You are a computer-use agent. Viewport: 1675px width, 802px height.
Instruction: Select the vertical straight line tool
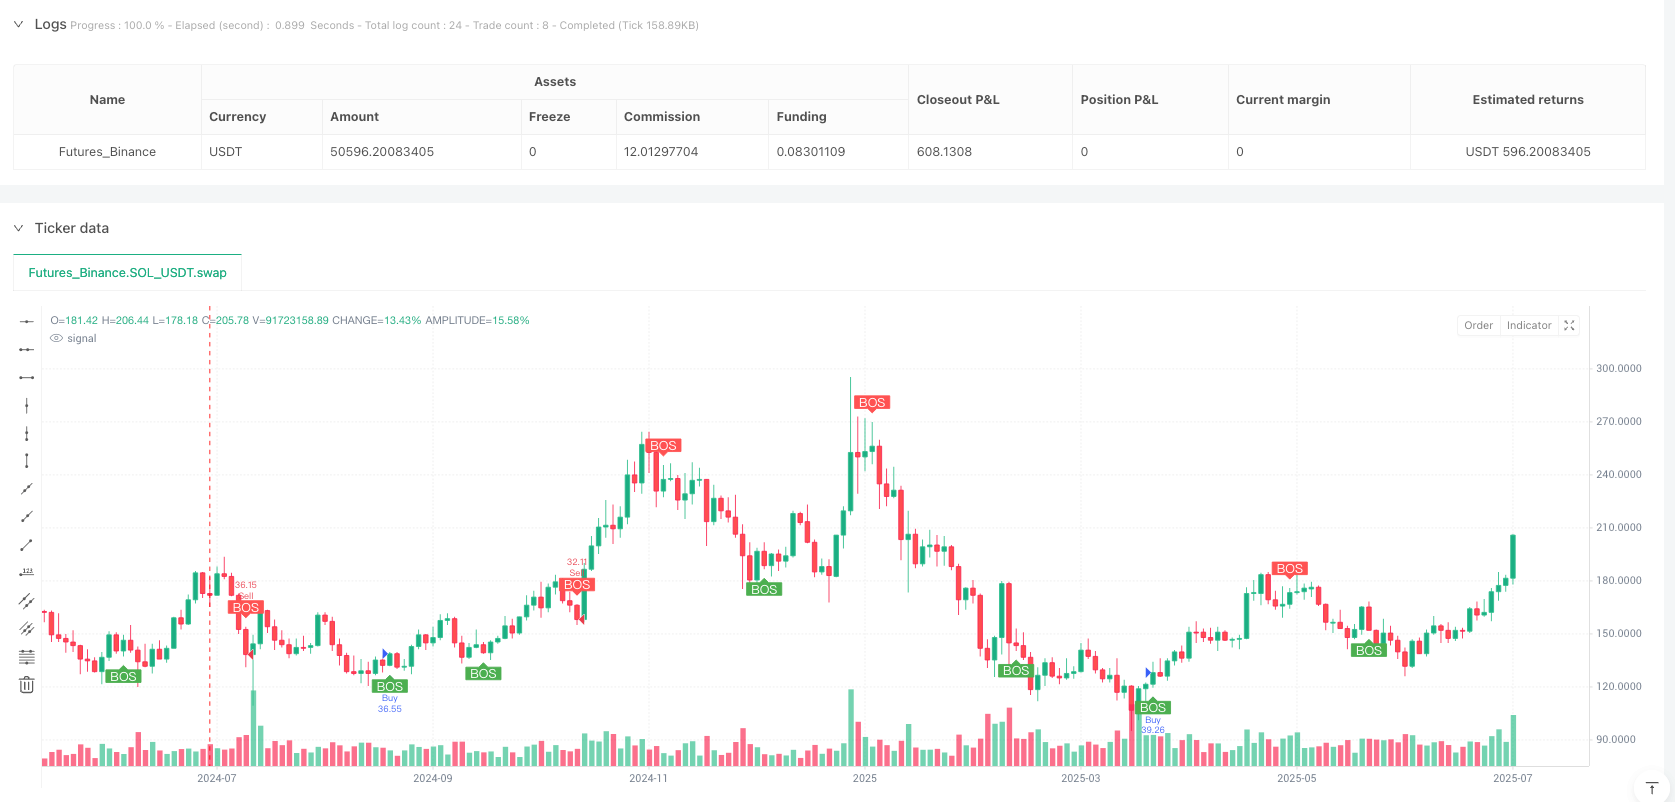(x=27, y=405)
